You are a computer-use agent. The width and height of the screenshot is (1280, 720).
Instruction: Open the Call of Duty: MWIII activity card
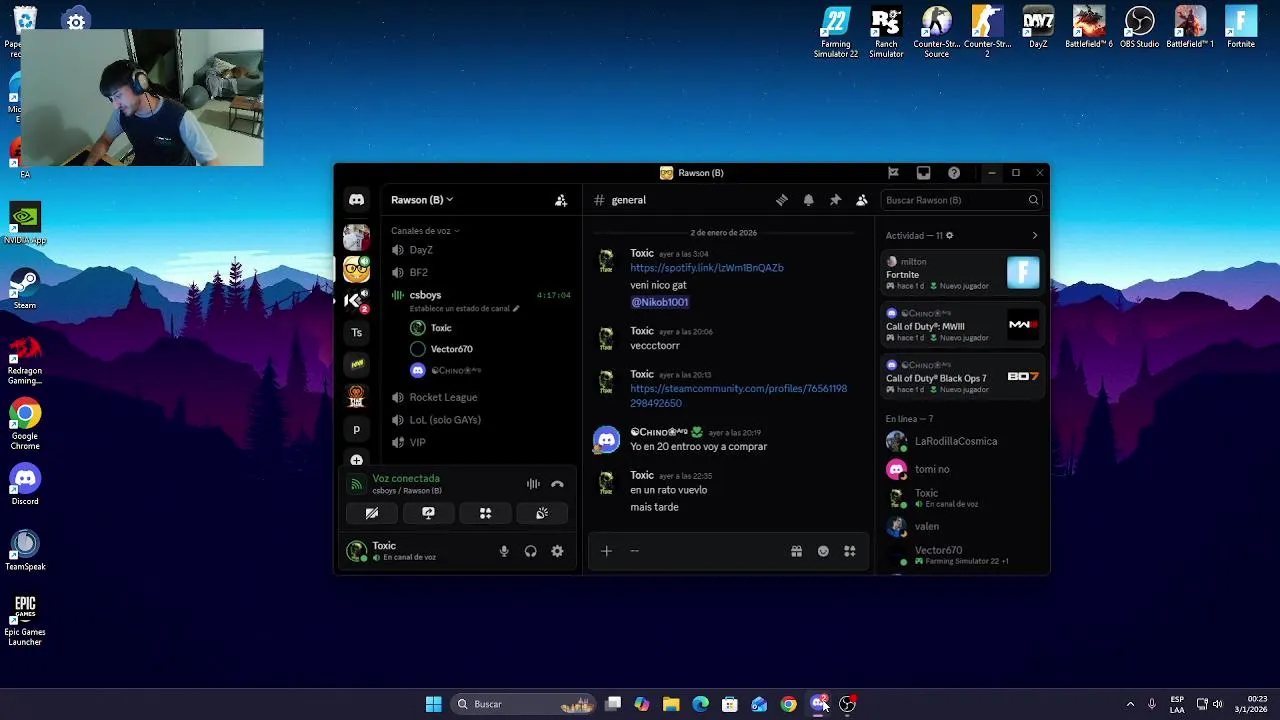963,325
